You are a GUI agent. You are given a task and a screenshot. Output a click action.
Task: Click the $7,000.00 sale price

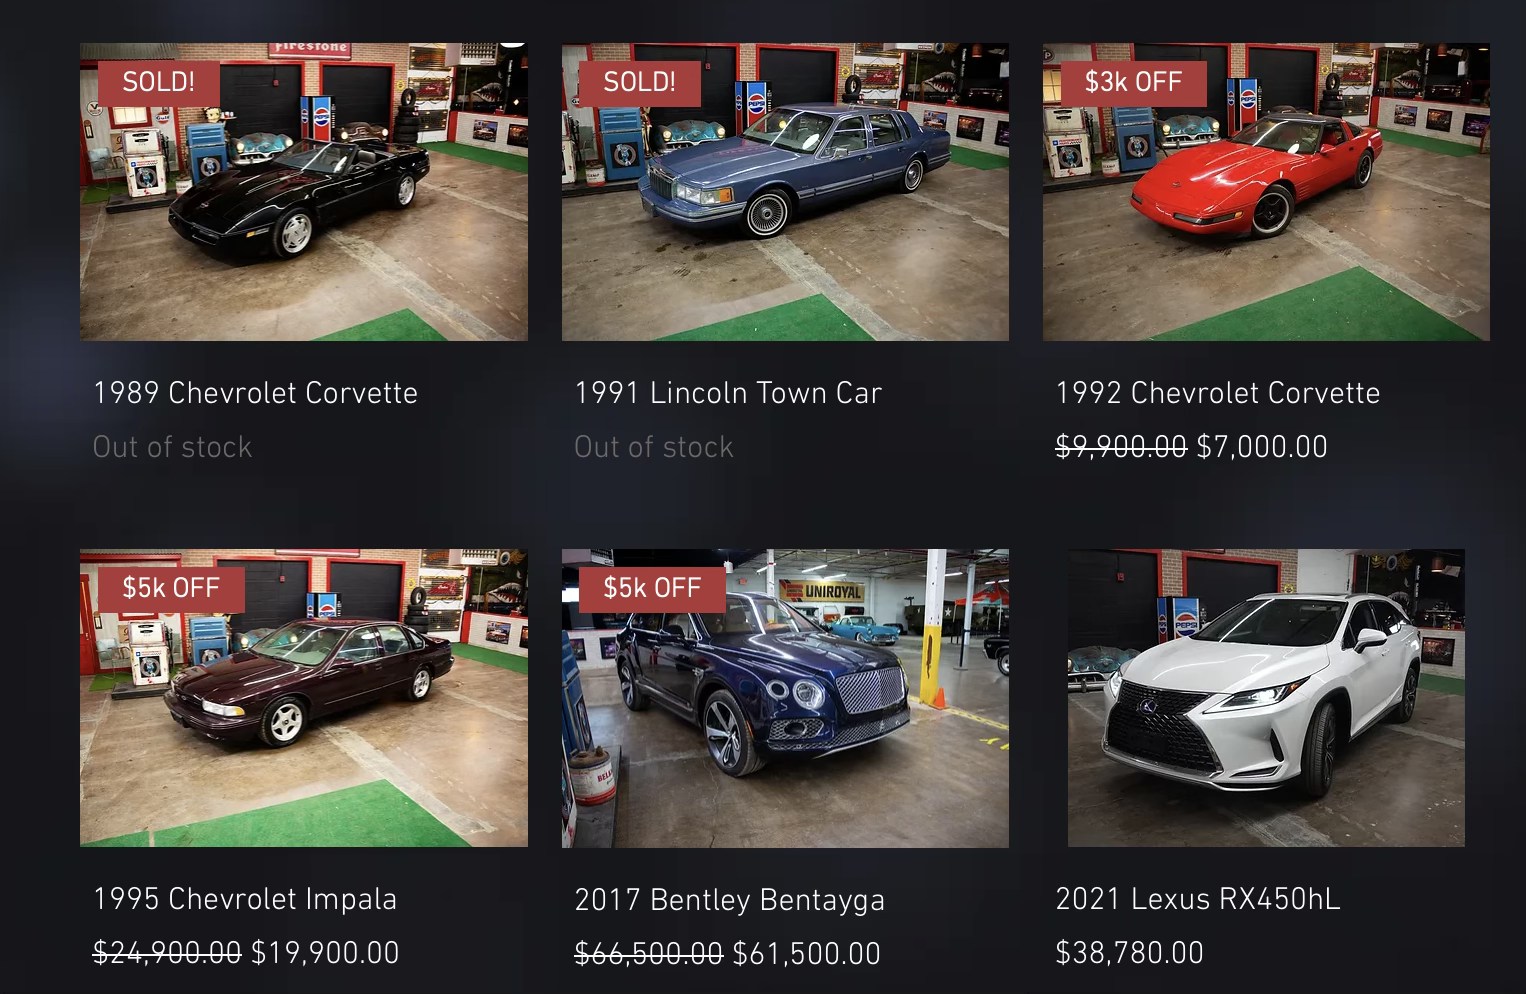pyautogui.click(x=1262, y=447)
